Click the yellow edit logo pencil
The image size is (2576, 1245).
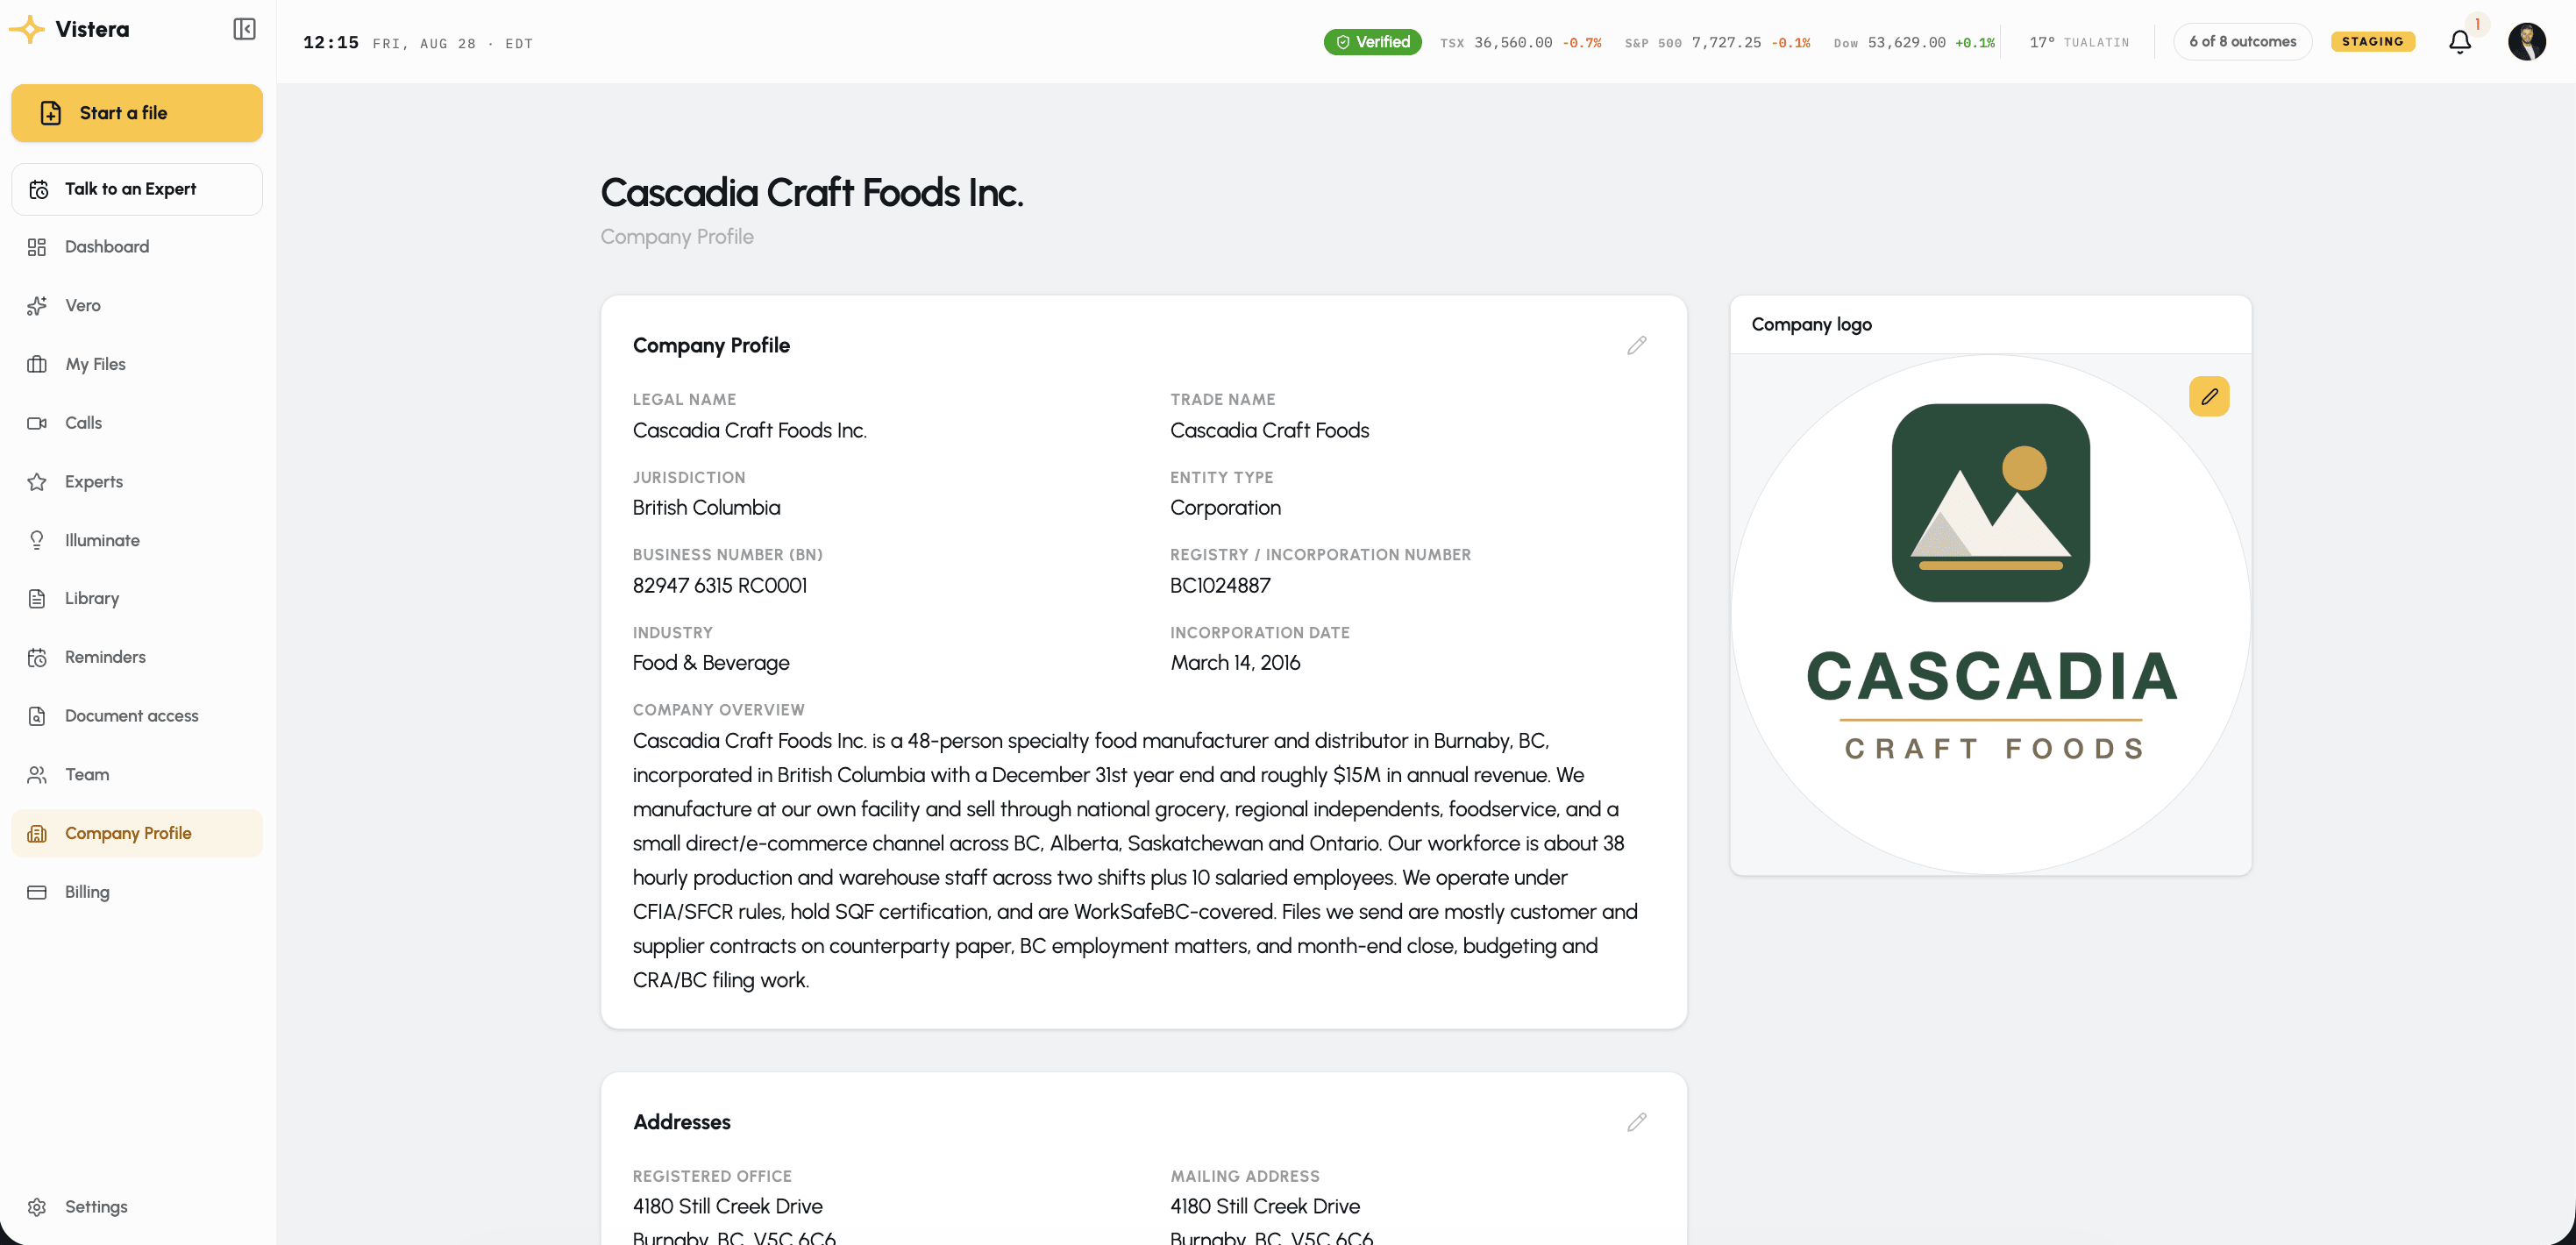tap(2209, 396)
